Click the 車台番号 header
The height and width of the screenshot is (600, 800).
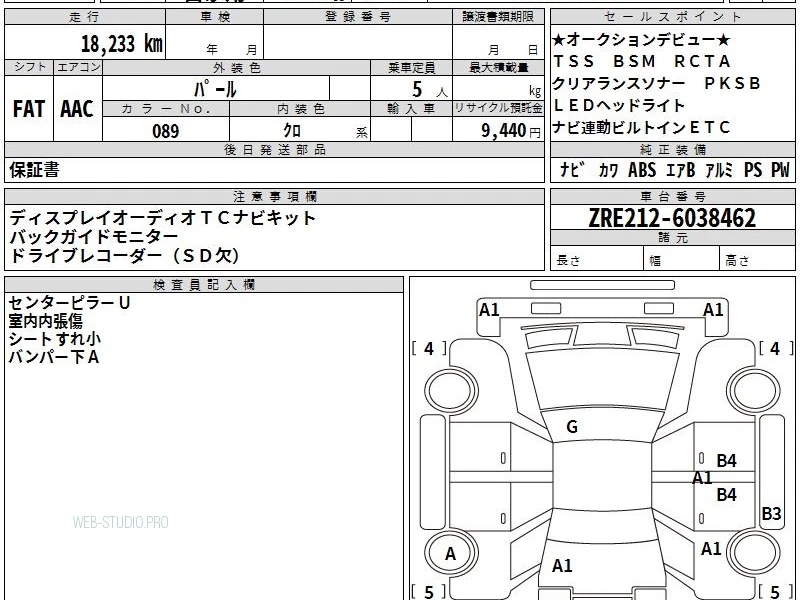click(672, 196)
